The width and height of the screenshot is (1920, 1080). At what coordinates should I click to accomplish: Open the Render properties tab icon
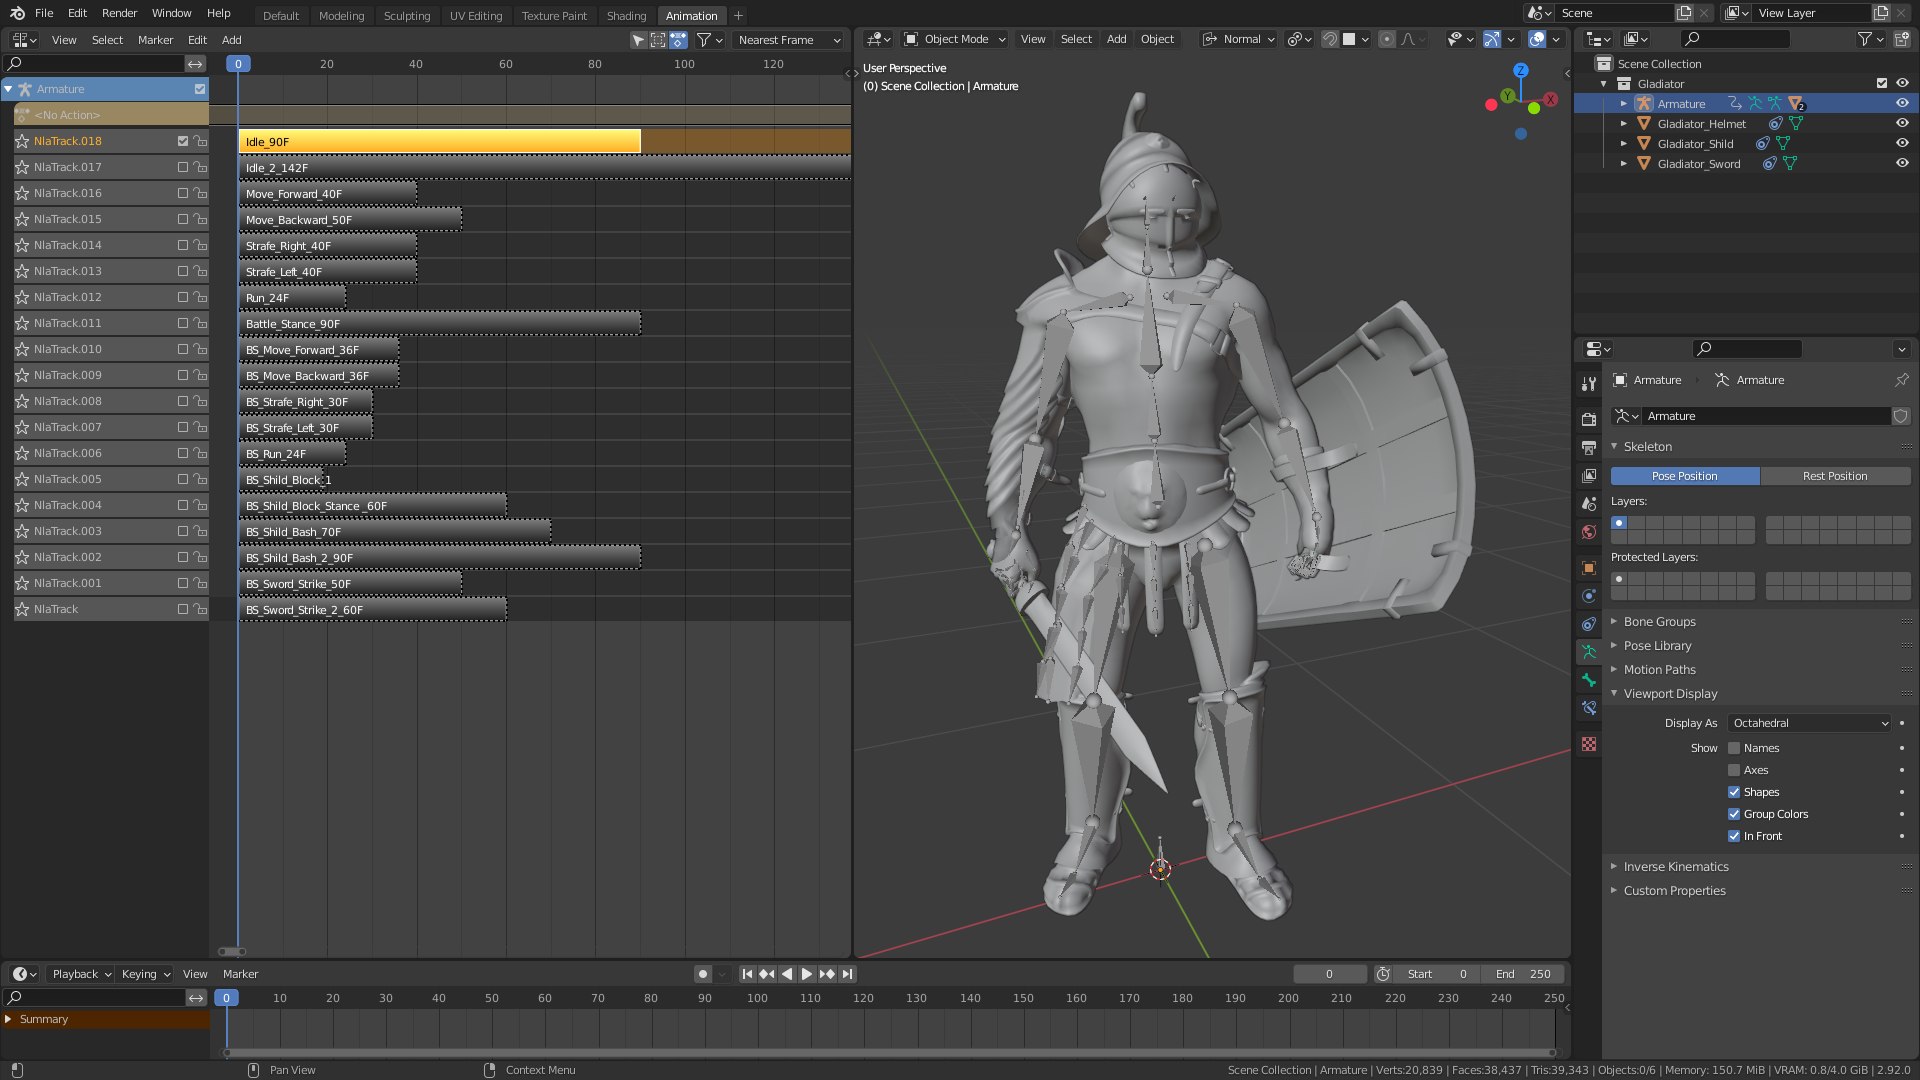1588,419
